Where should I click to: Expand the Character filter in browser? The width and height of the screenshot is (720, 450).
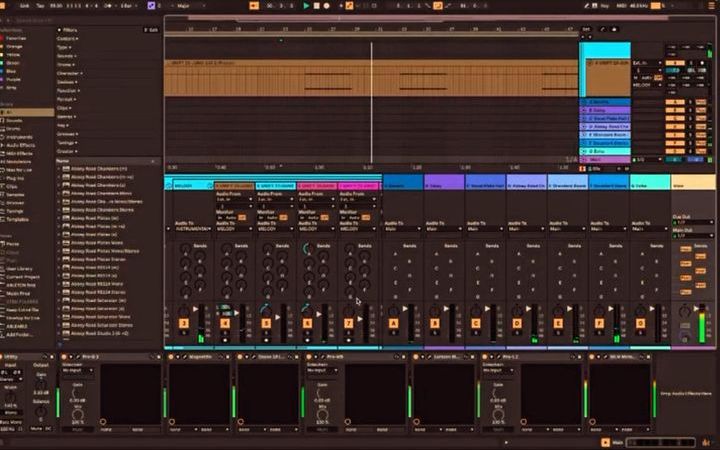click(69, 73)
